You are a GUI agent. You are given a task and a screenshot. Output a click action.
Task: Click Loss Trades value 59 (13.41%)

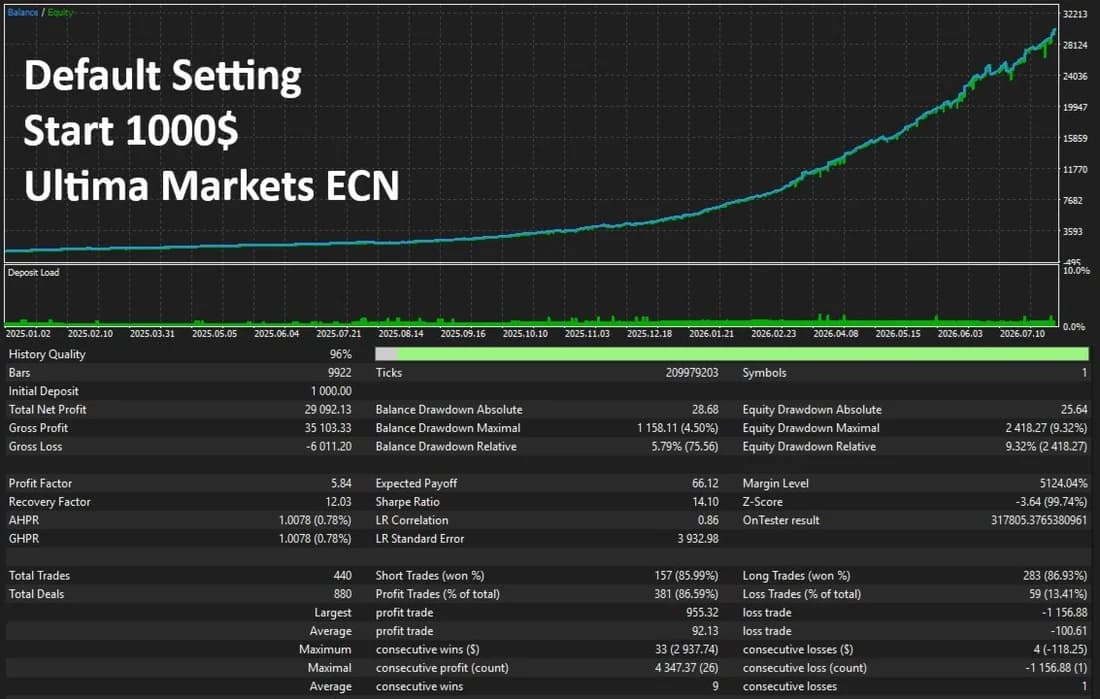point(1058,594)
